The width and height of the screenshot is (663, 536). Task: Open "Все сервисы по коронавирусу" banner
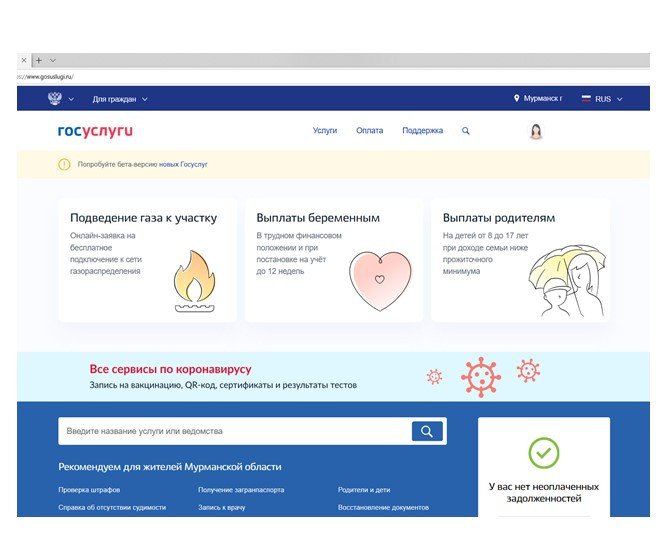tap(333, 377)
